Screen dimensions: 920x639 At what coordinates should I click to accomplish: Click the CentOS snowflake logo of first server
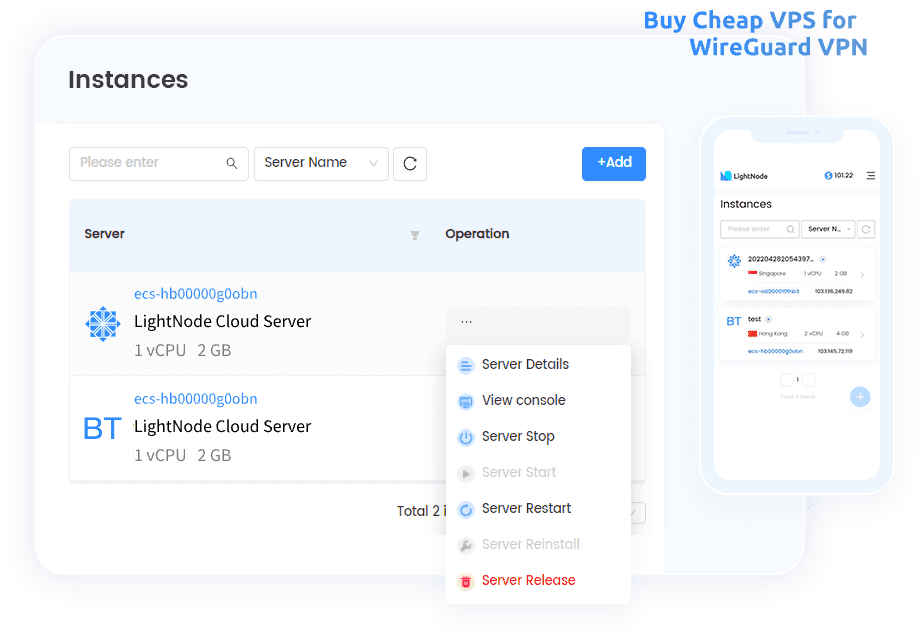coord(103,323)
